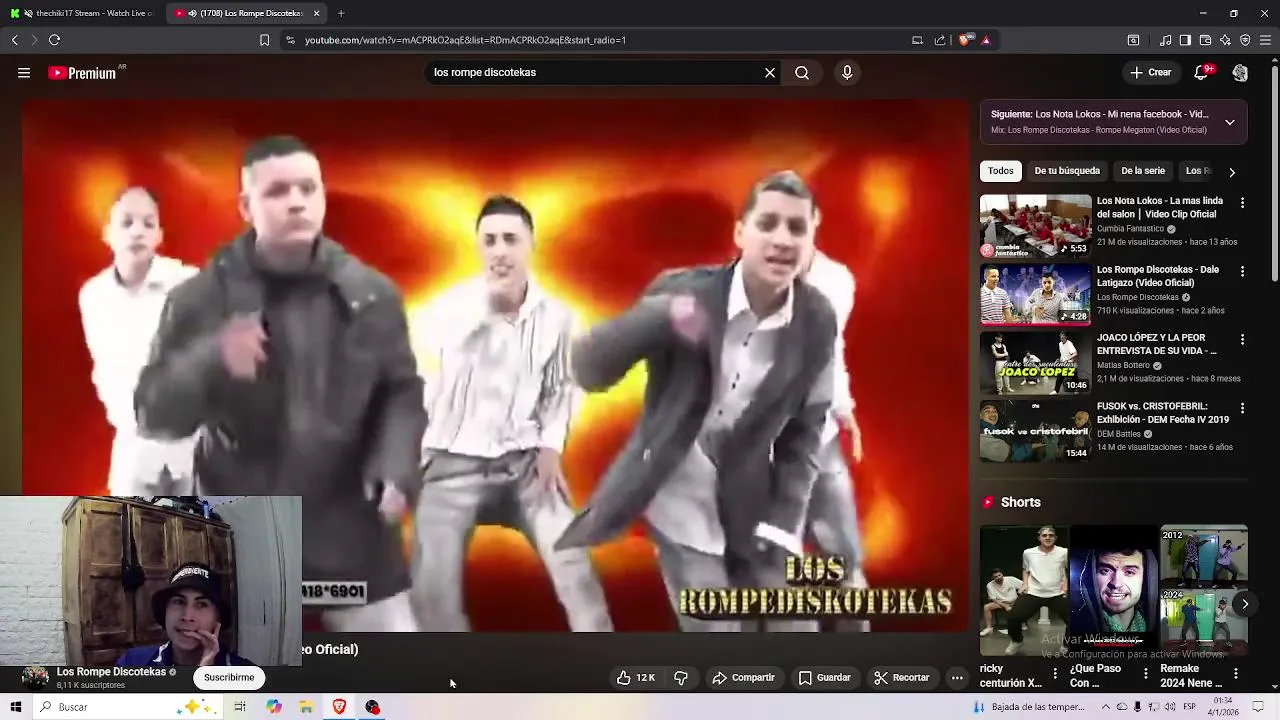Open the ricky centurión short

tap(1024, 590)
